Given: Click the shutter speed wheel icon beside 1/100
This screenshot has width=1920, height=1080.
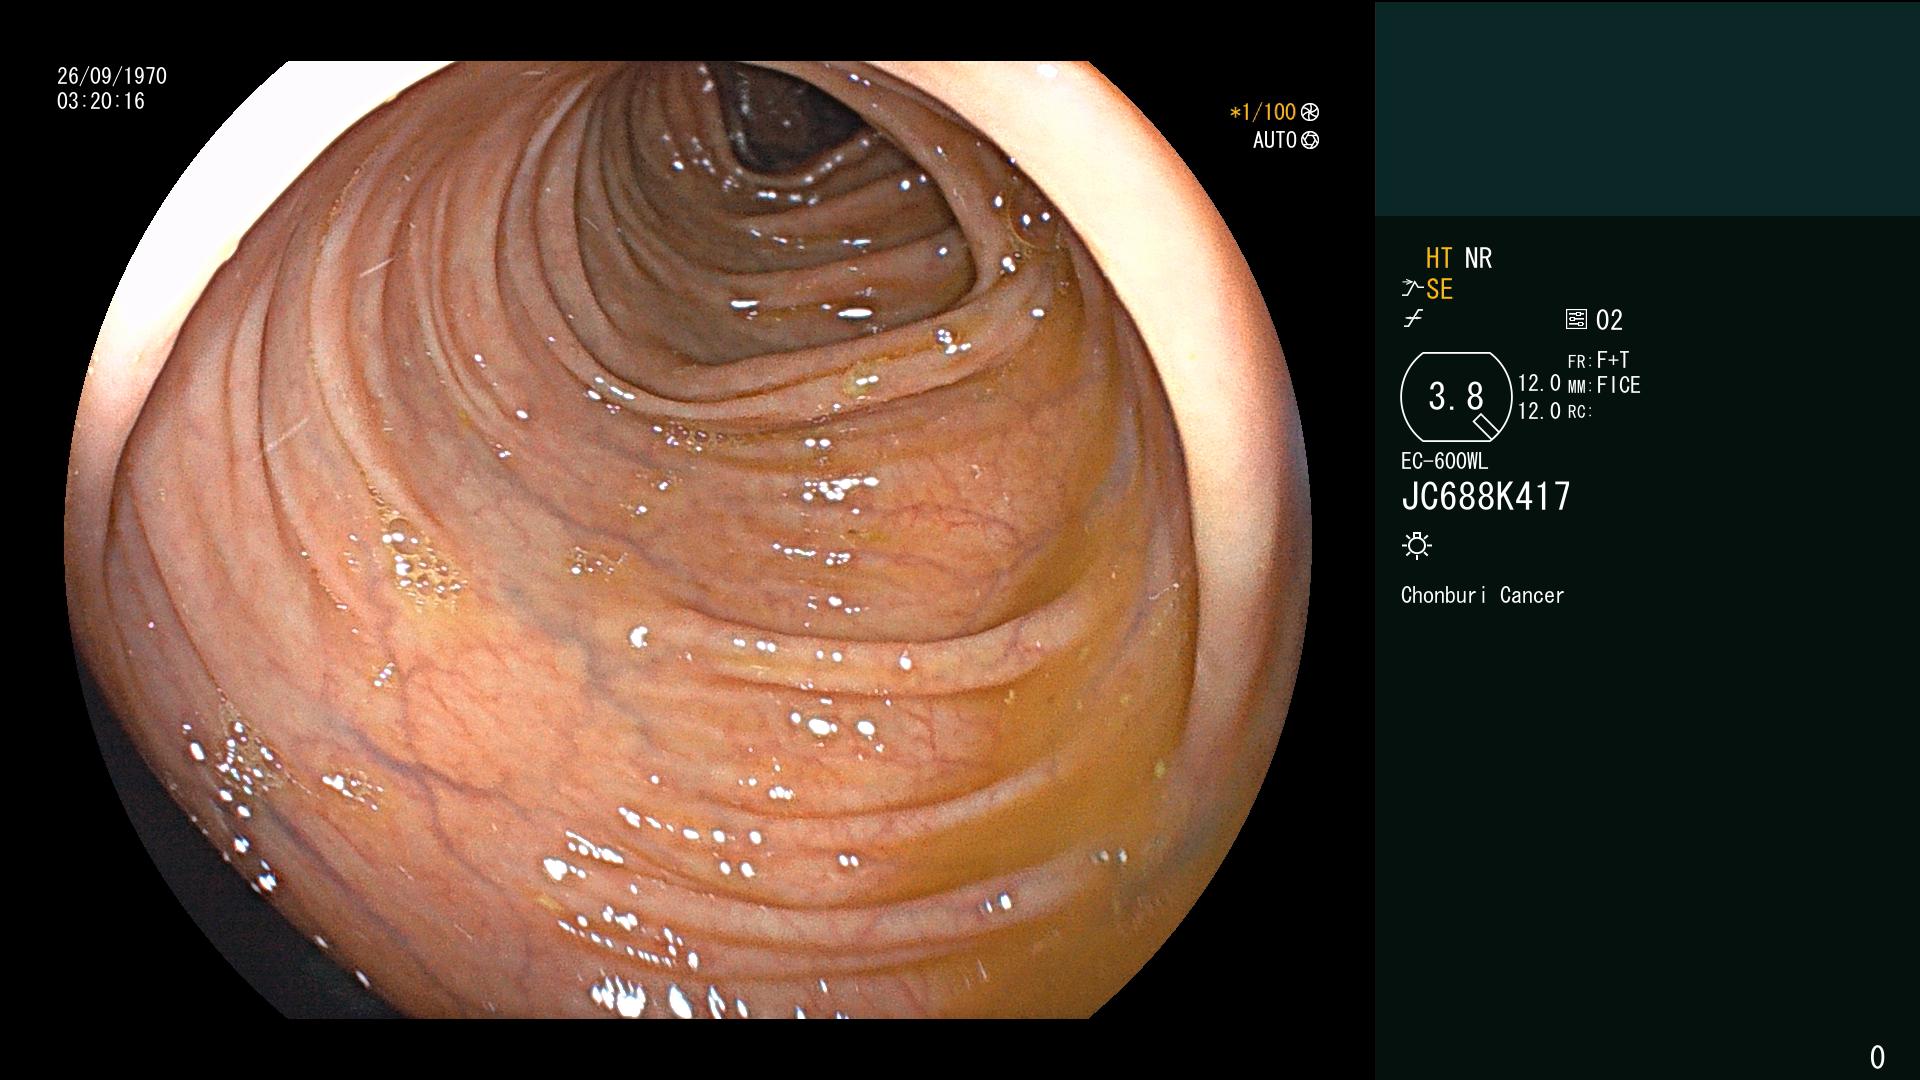Looking at the screenshot, I should (x=1310, y=113).
